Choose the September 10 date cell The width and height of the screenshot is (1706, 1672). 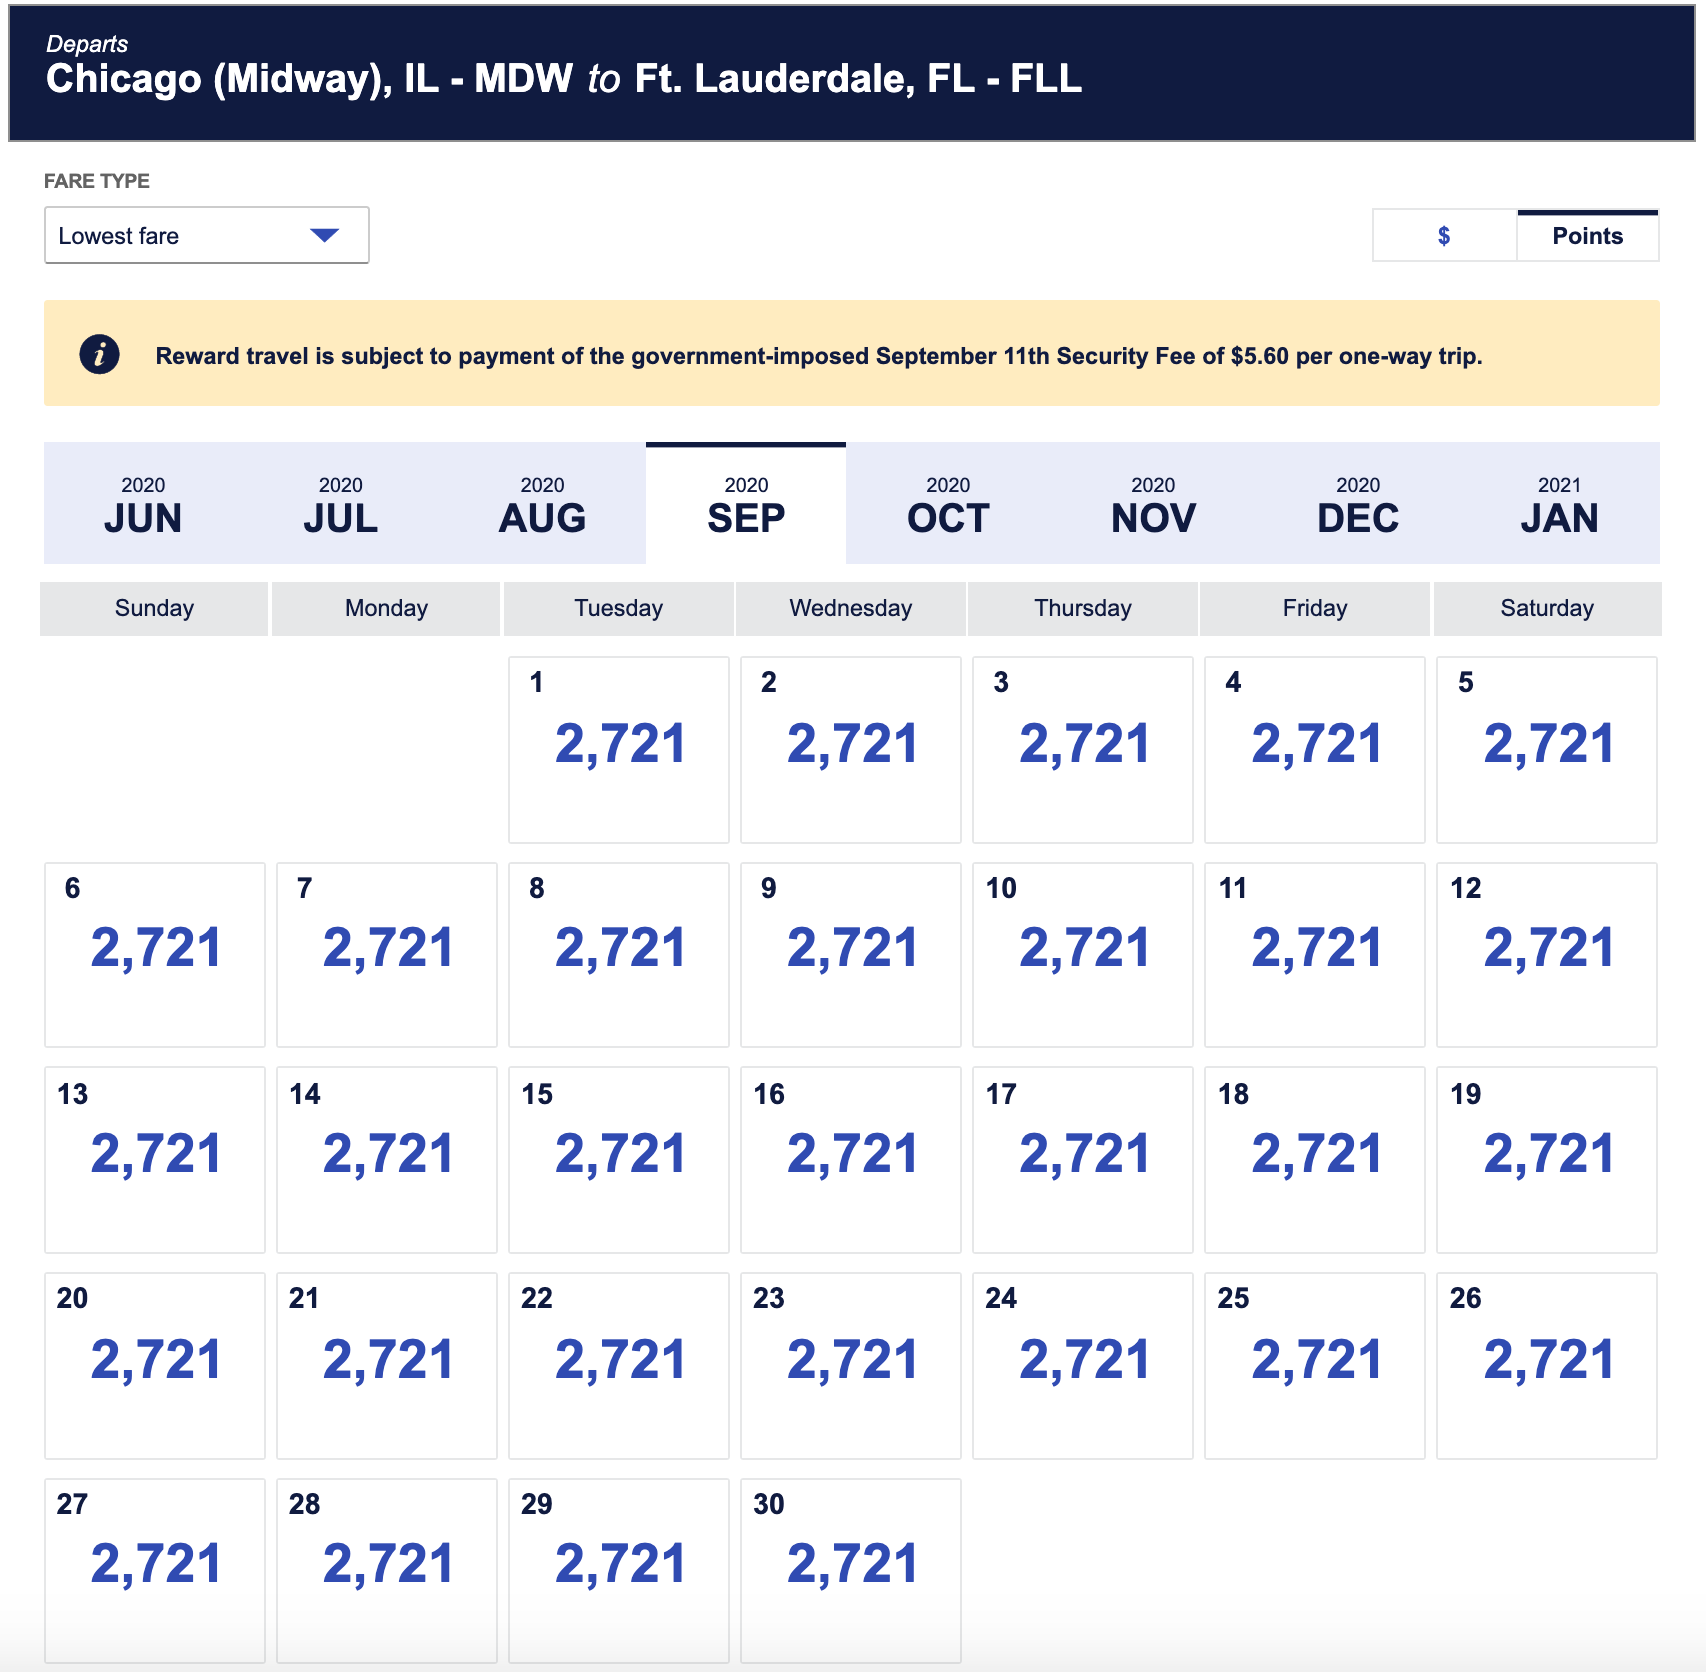1083,955
